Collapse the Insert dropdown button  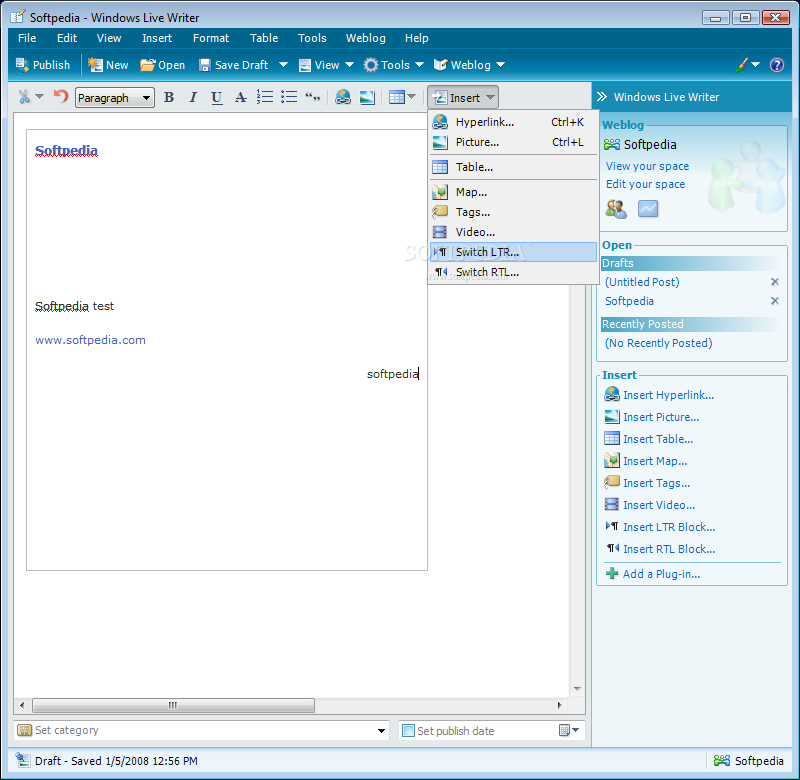click(463, 97)
